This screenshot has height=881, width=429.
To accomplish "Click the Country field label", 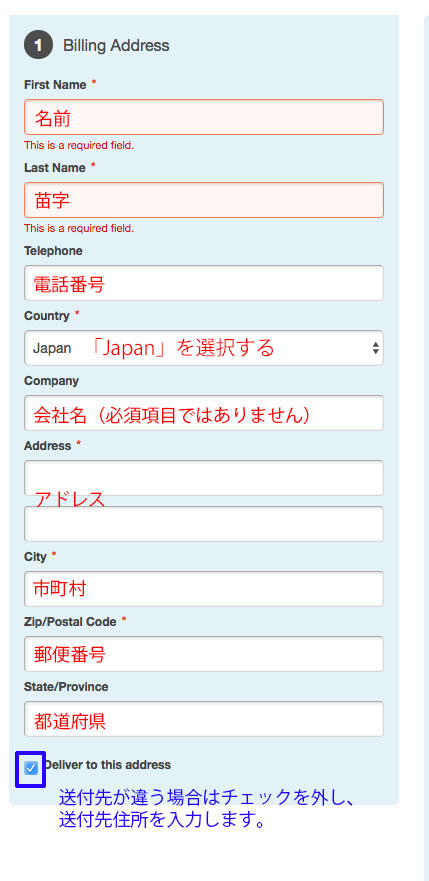I will (x=47, y=316).
